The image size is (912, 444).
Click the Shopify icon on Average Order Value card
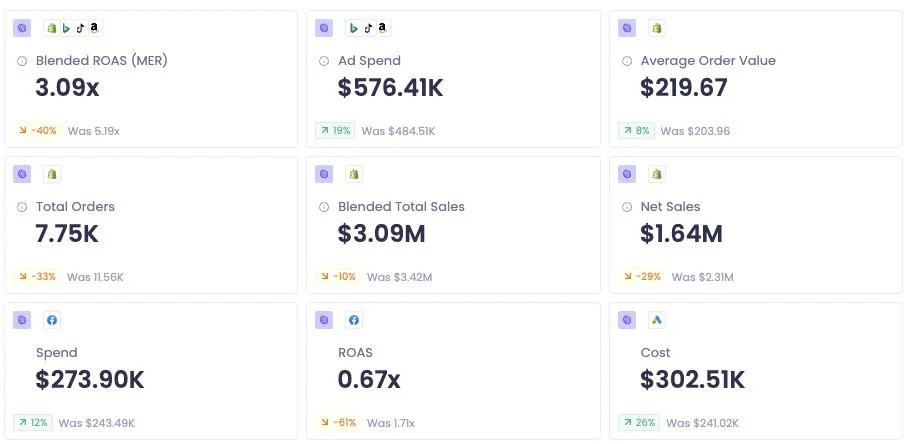point(657,28)
